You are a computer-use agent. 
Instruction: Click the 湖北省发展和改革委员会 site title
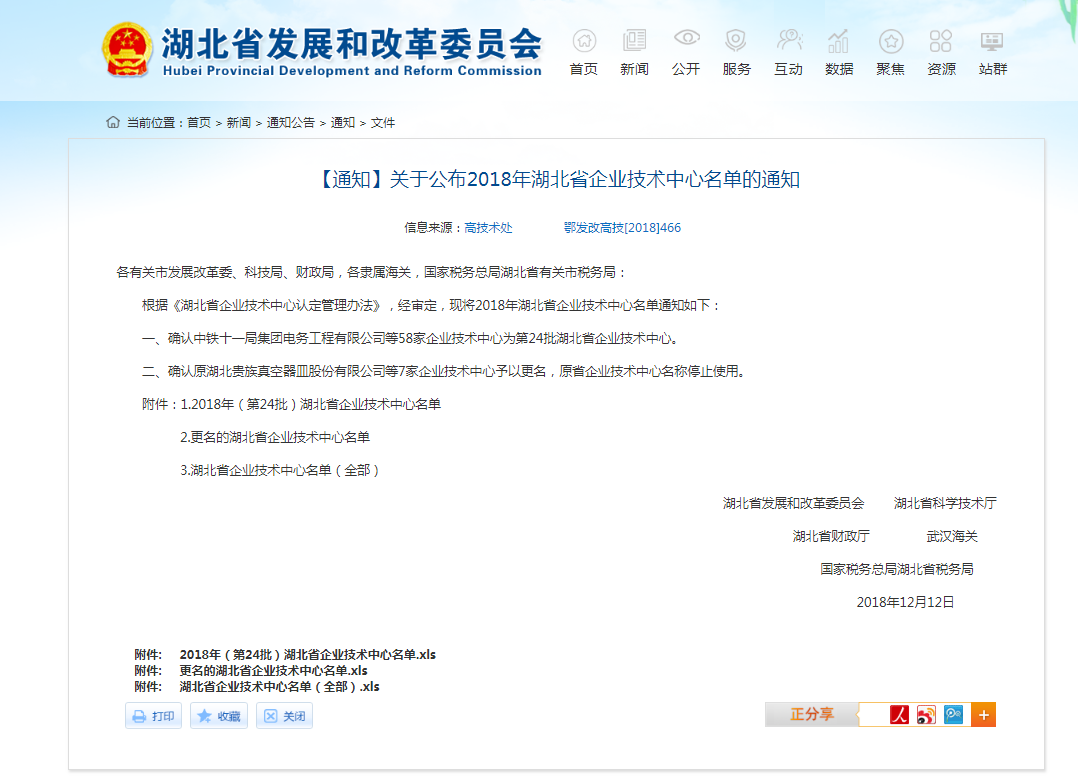click(x=351, y=44)
